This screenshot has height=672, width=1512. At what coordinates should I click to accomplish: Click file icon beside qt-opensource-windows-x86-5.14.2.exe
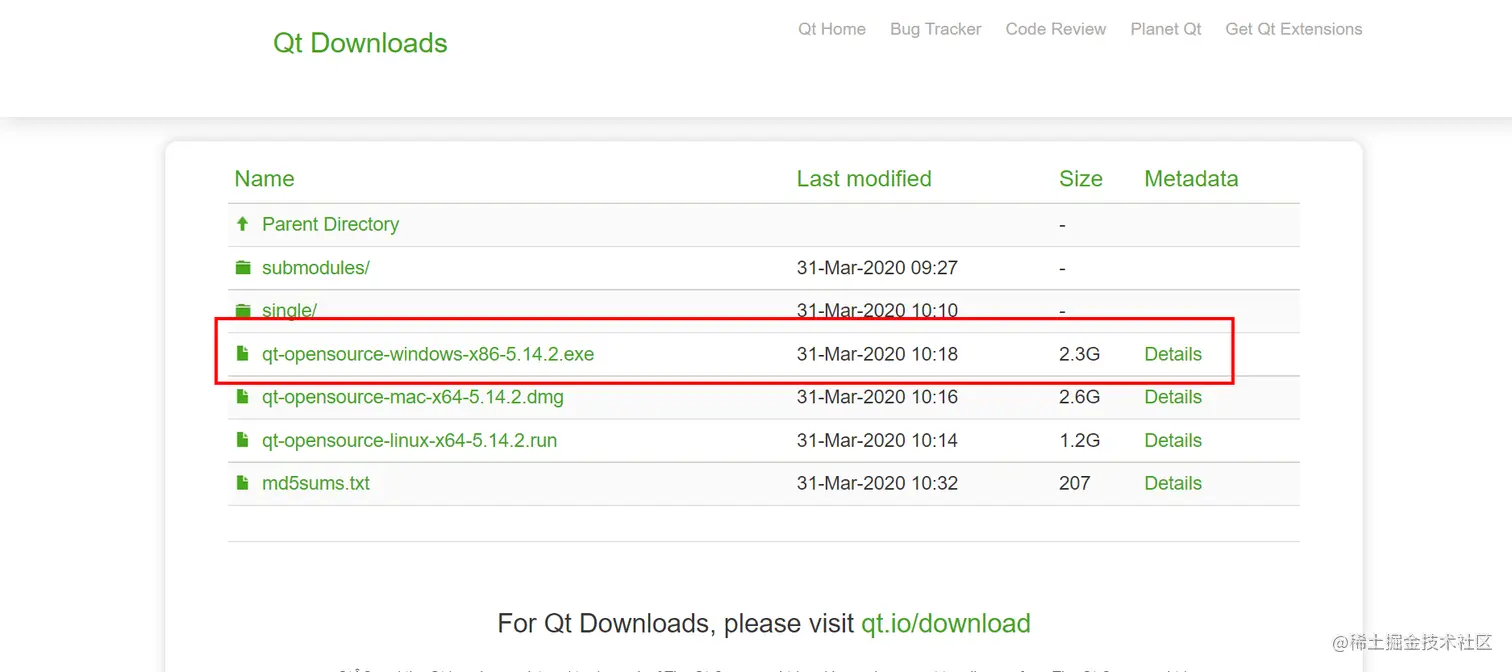(x=242, y=354)
